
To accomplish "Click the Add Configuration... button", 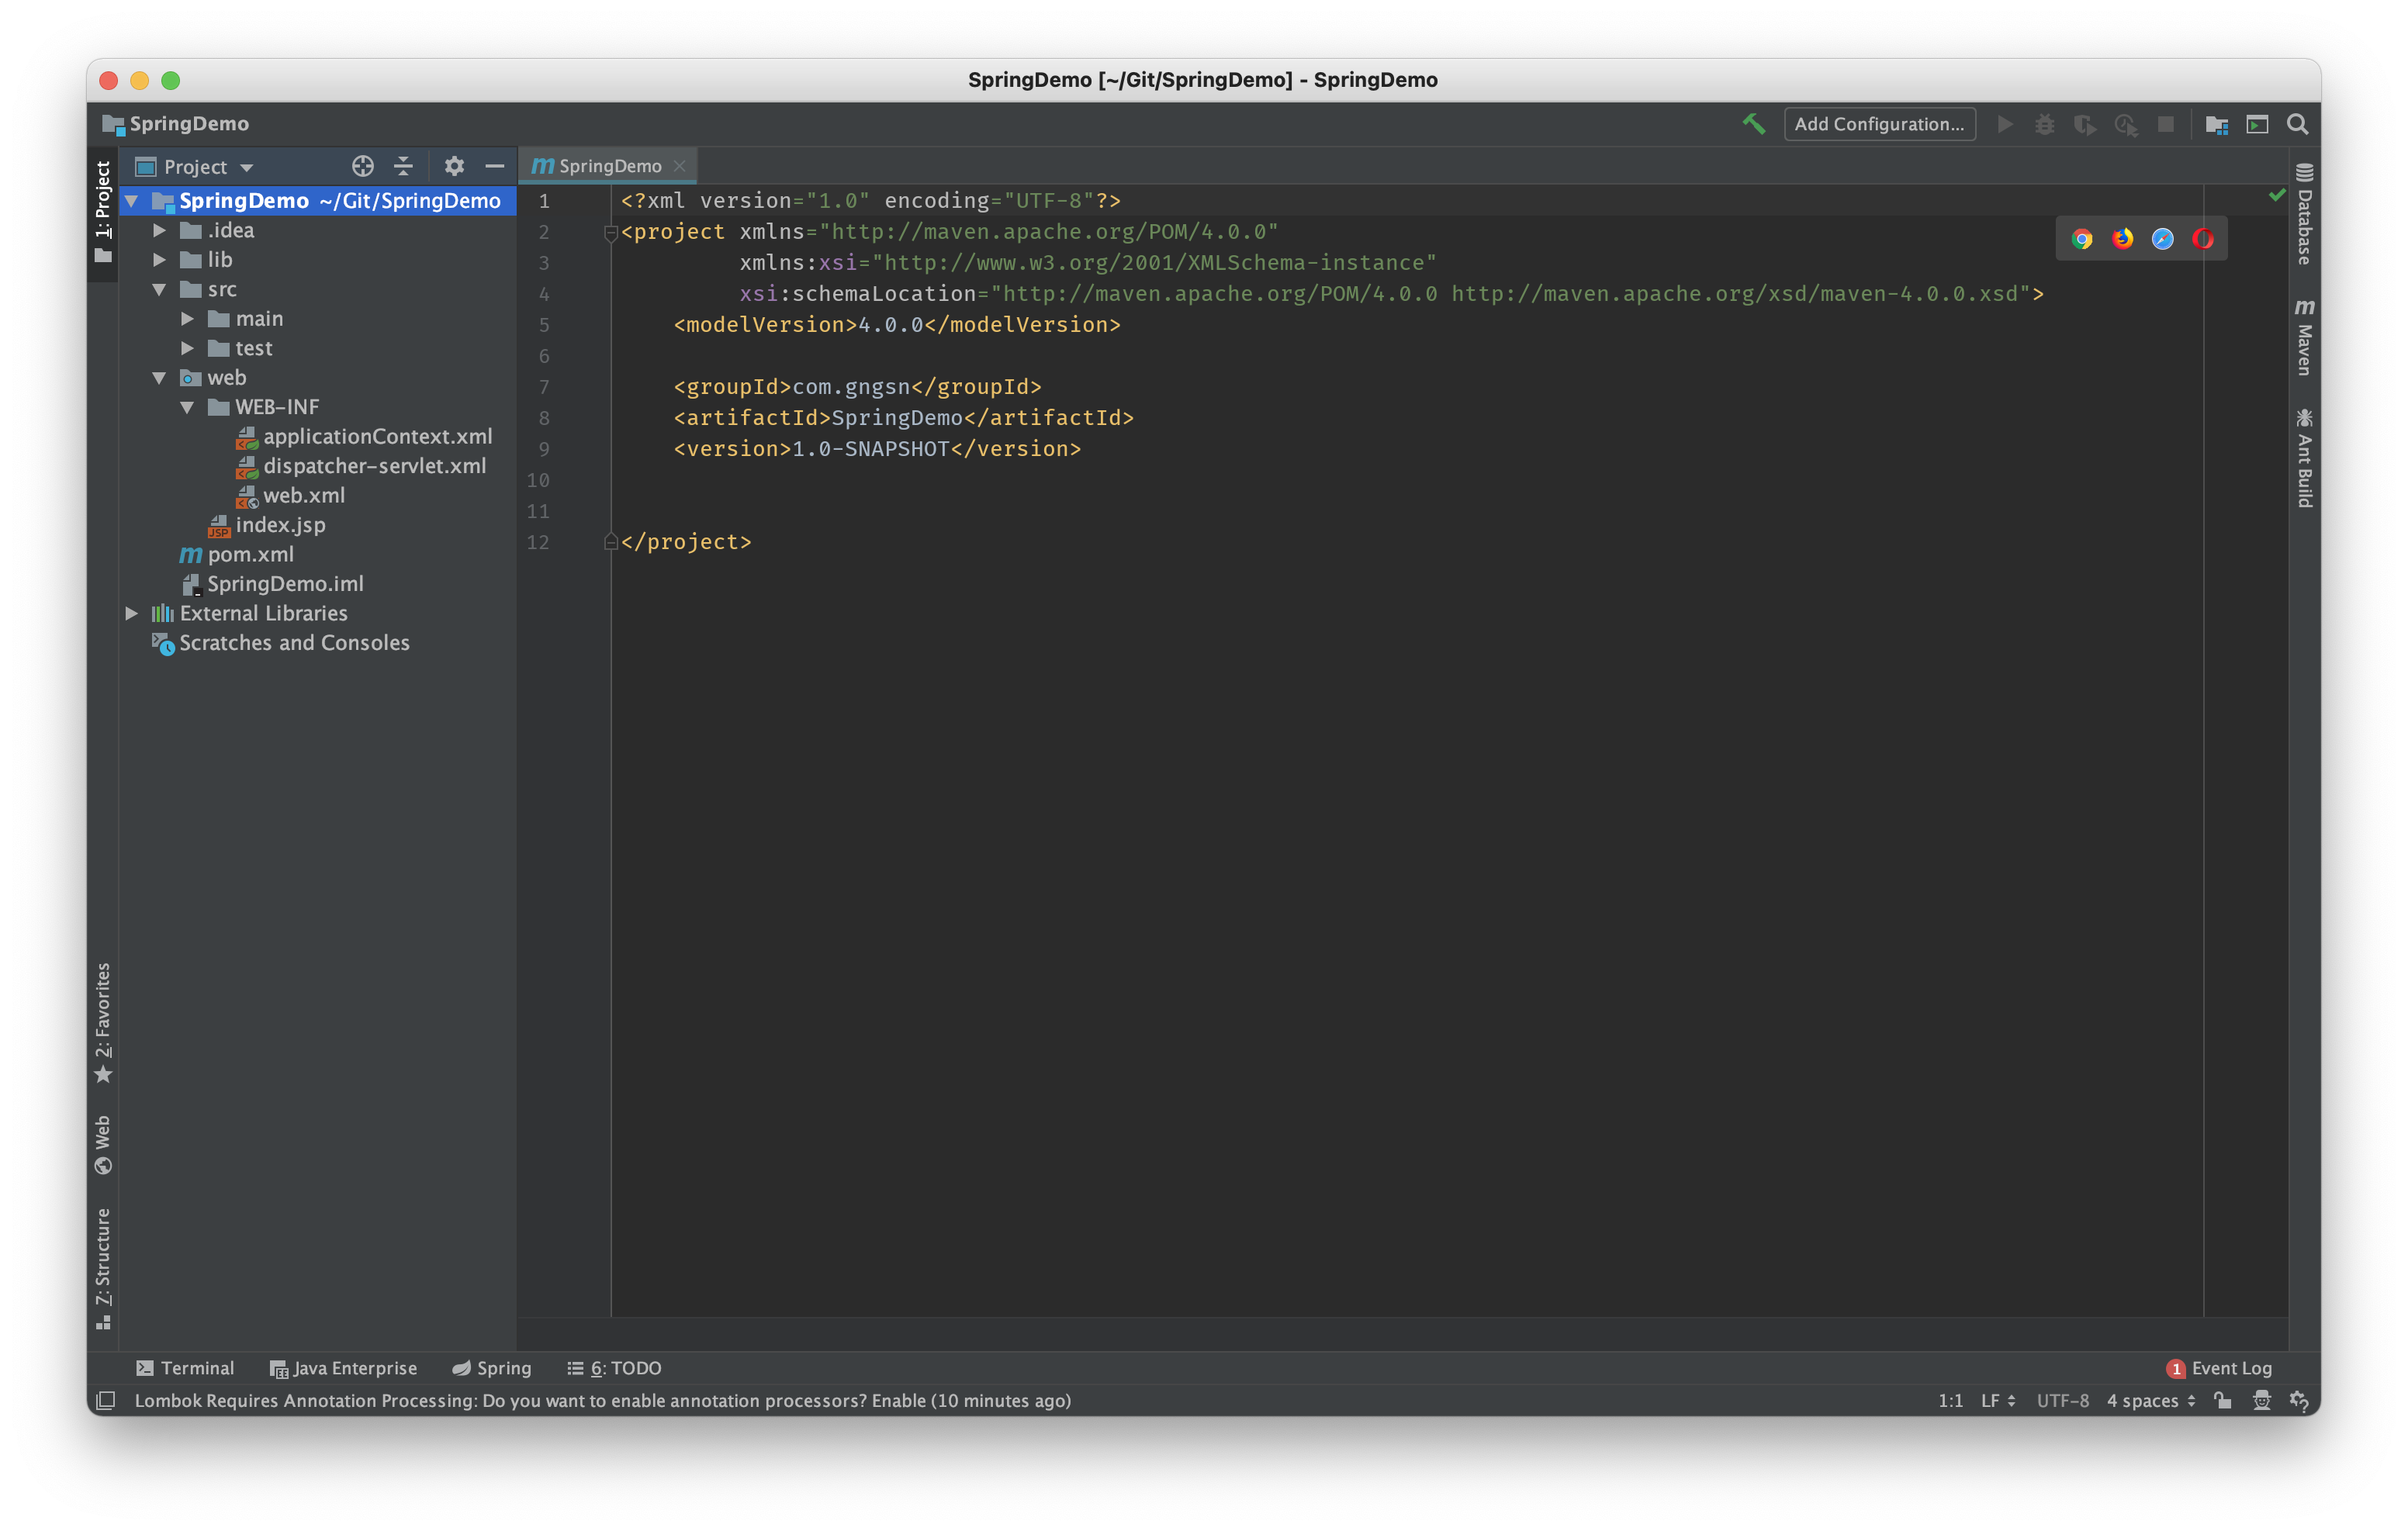I will tap(1878, 124).
